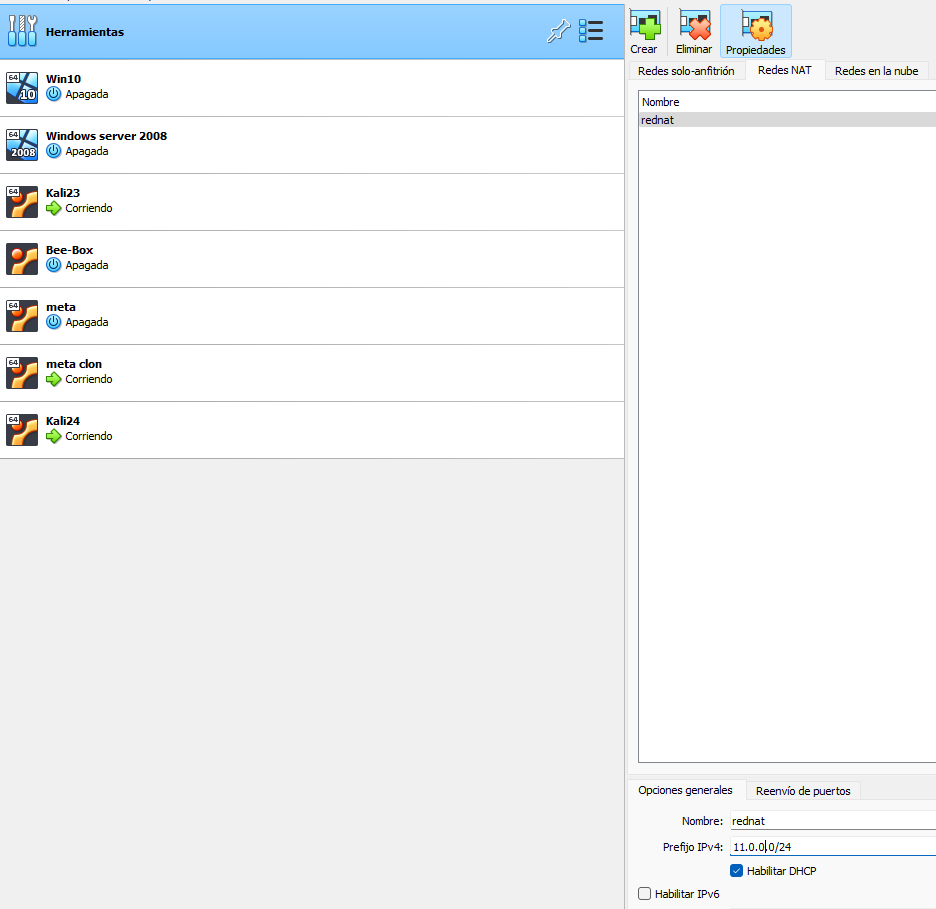This screenshot has width=936, height=909.
Task: Select the Bee-Box name text
Action: (x=69, y=250)
